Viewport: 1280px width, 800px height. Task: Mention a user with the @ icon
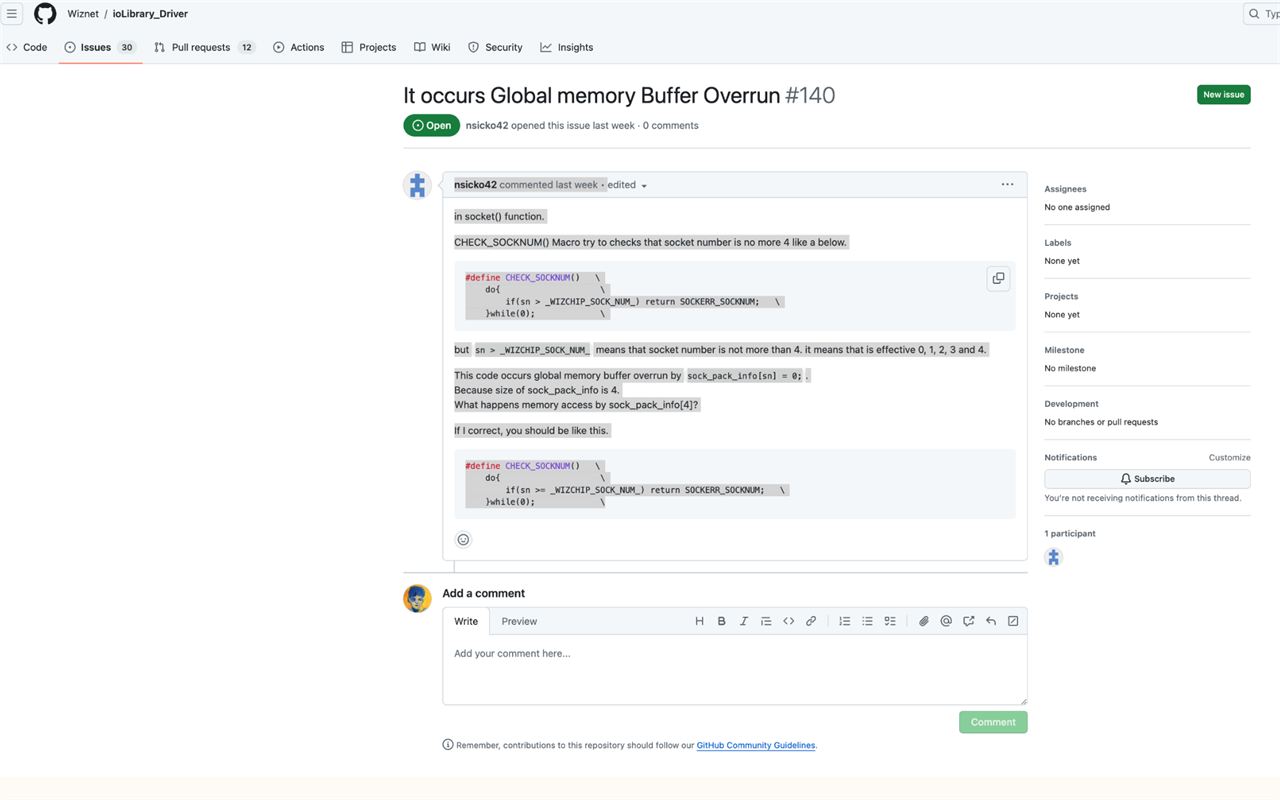pos(946,621)
